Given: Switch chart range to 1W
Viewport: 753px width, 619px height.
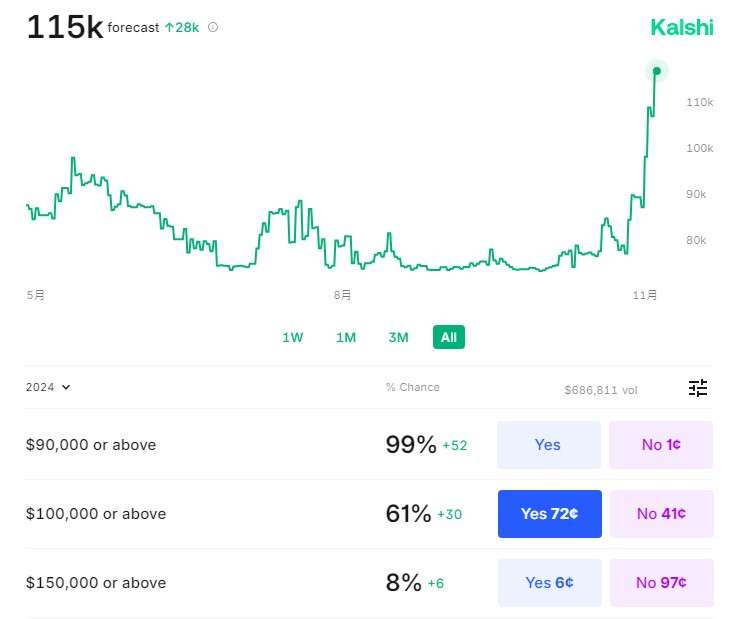Looking at the screenshot, I should (x=292, y=337).
